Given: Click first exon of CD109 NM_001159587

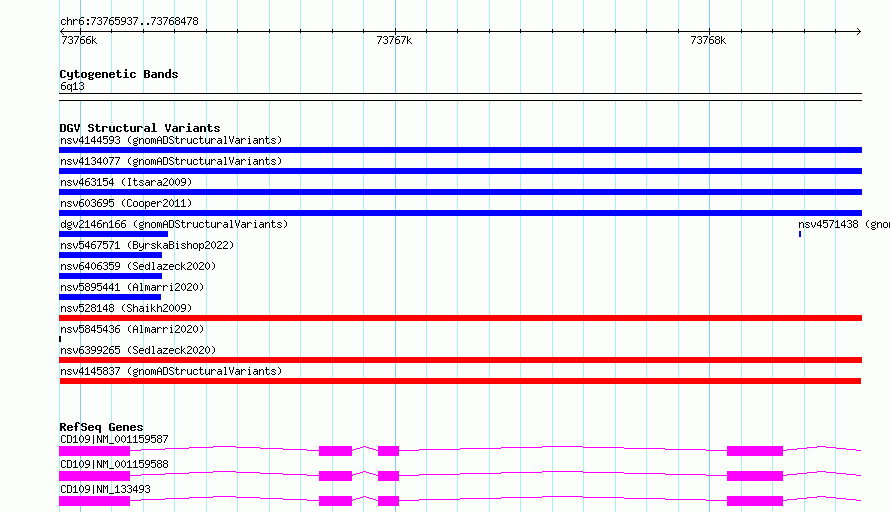Looking at the screenshot, I should (x=94, y=451).
